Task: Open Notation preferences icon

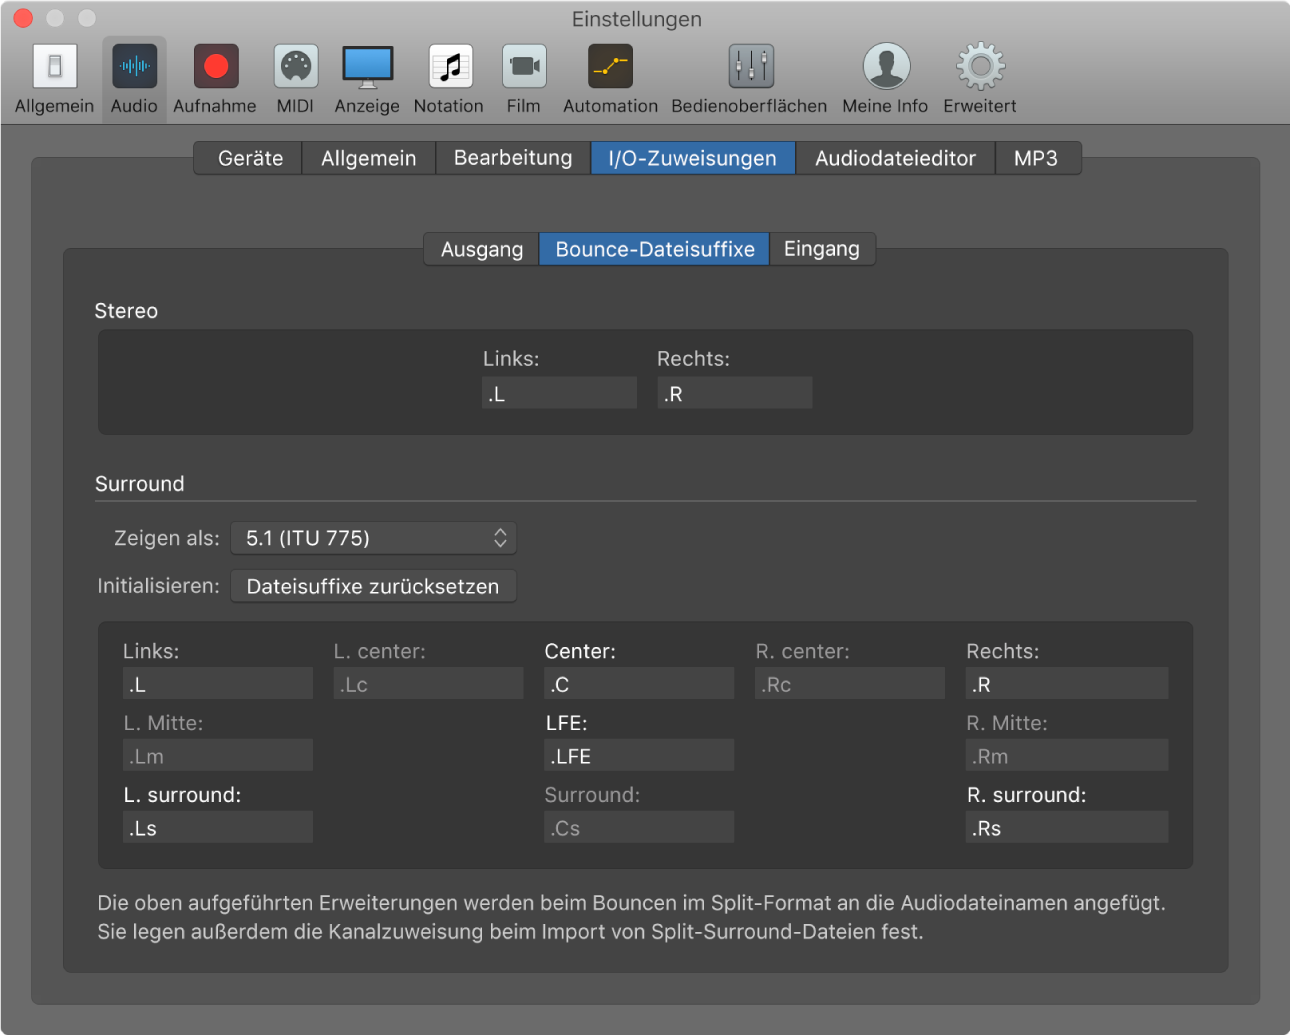Action: (449, 67)
